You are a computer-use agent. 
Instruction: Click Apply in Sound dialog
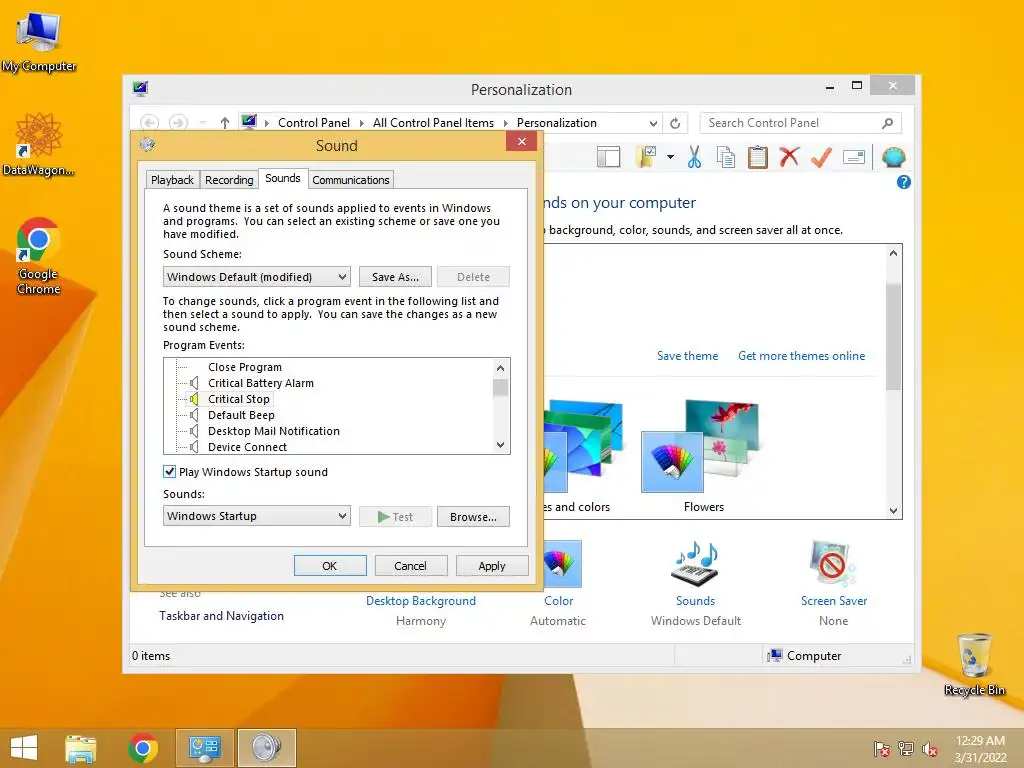pyautogui.click(x=492, y=566)
